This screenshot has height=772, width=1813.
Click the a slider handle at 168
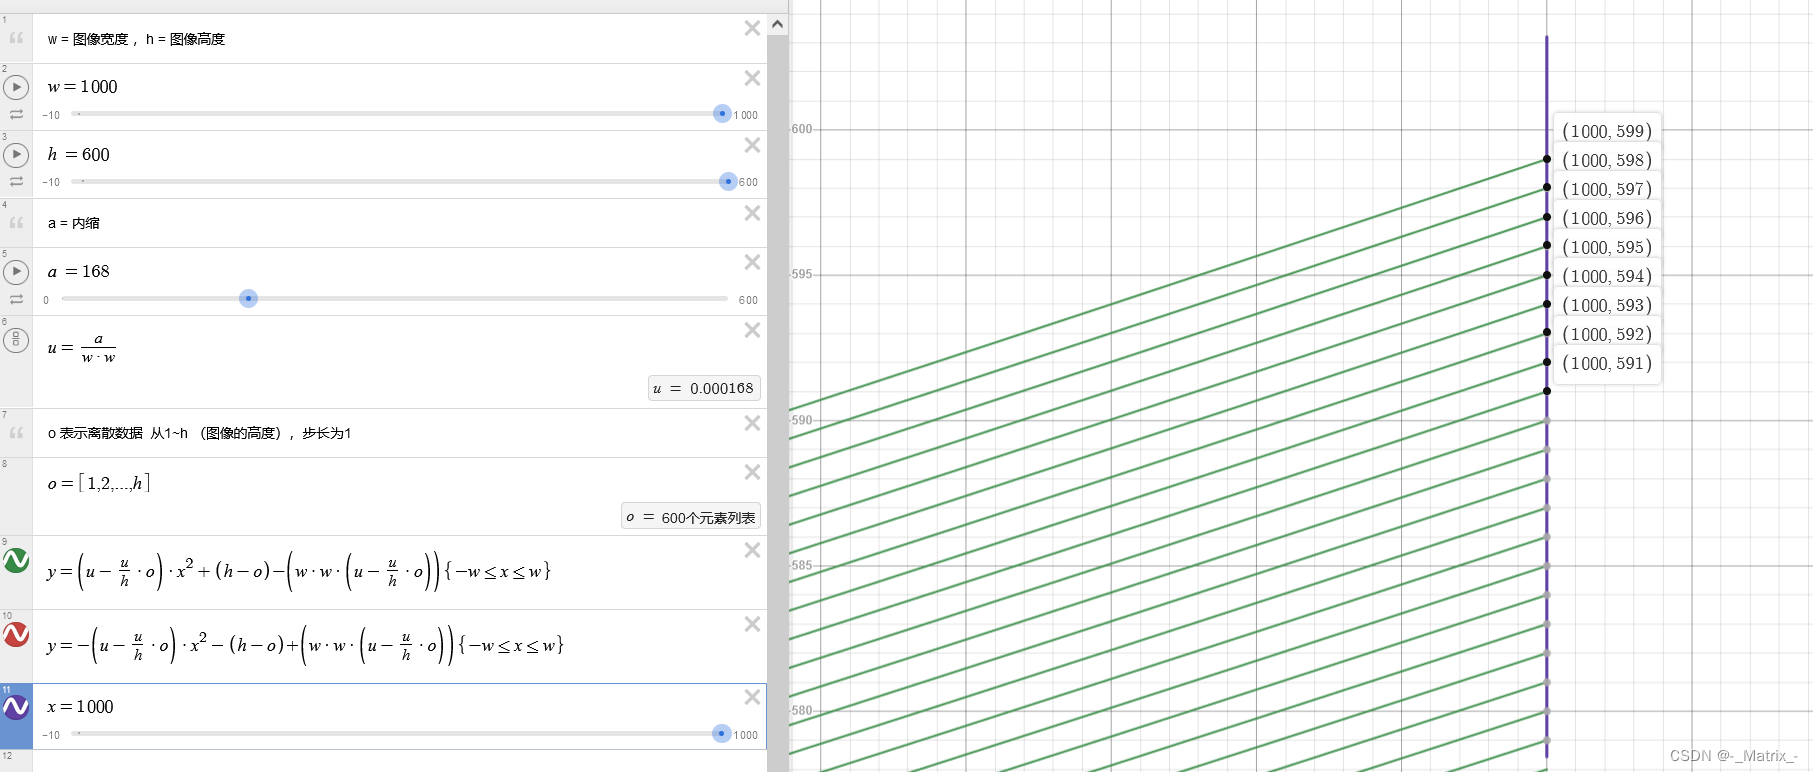248,298
